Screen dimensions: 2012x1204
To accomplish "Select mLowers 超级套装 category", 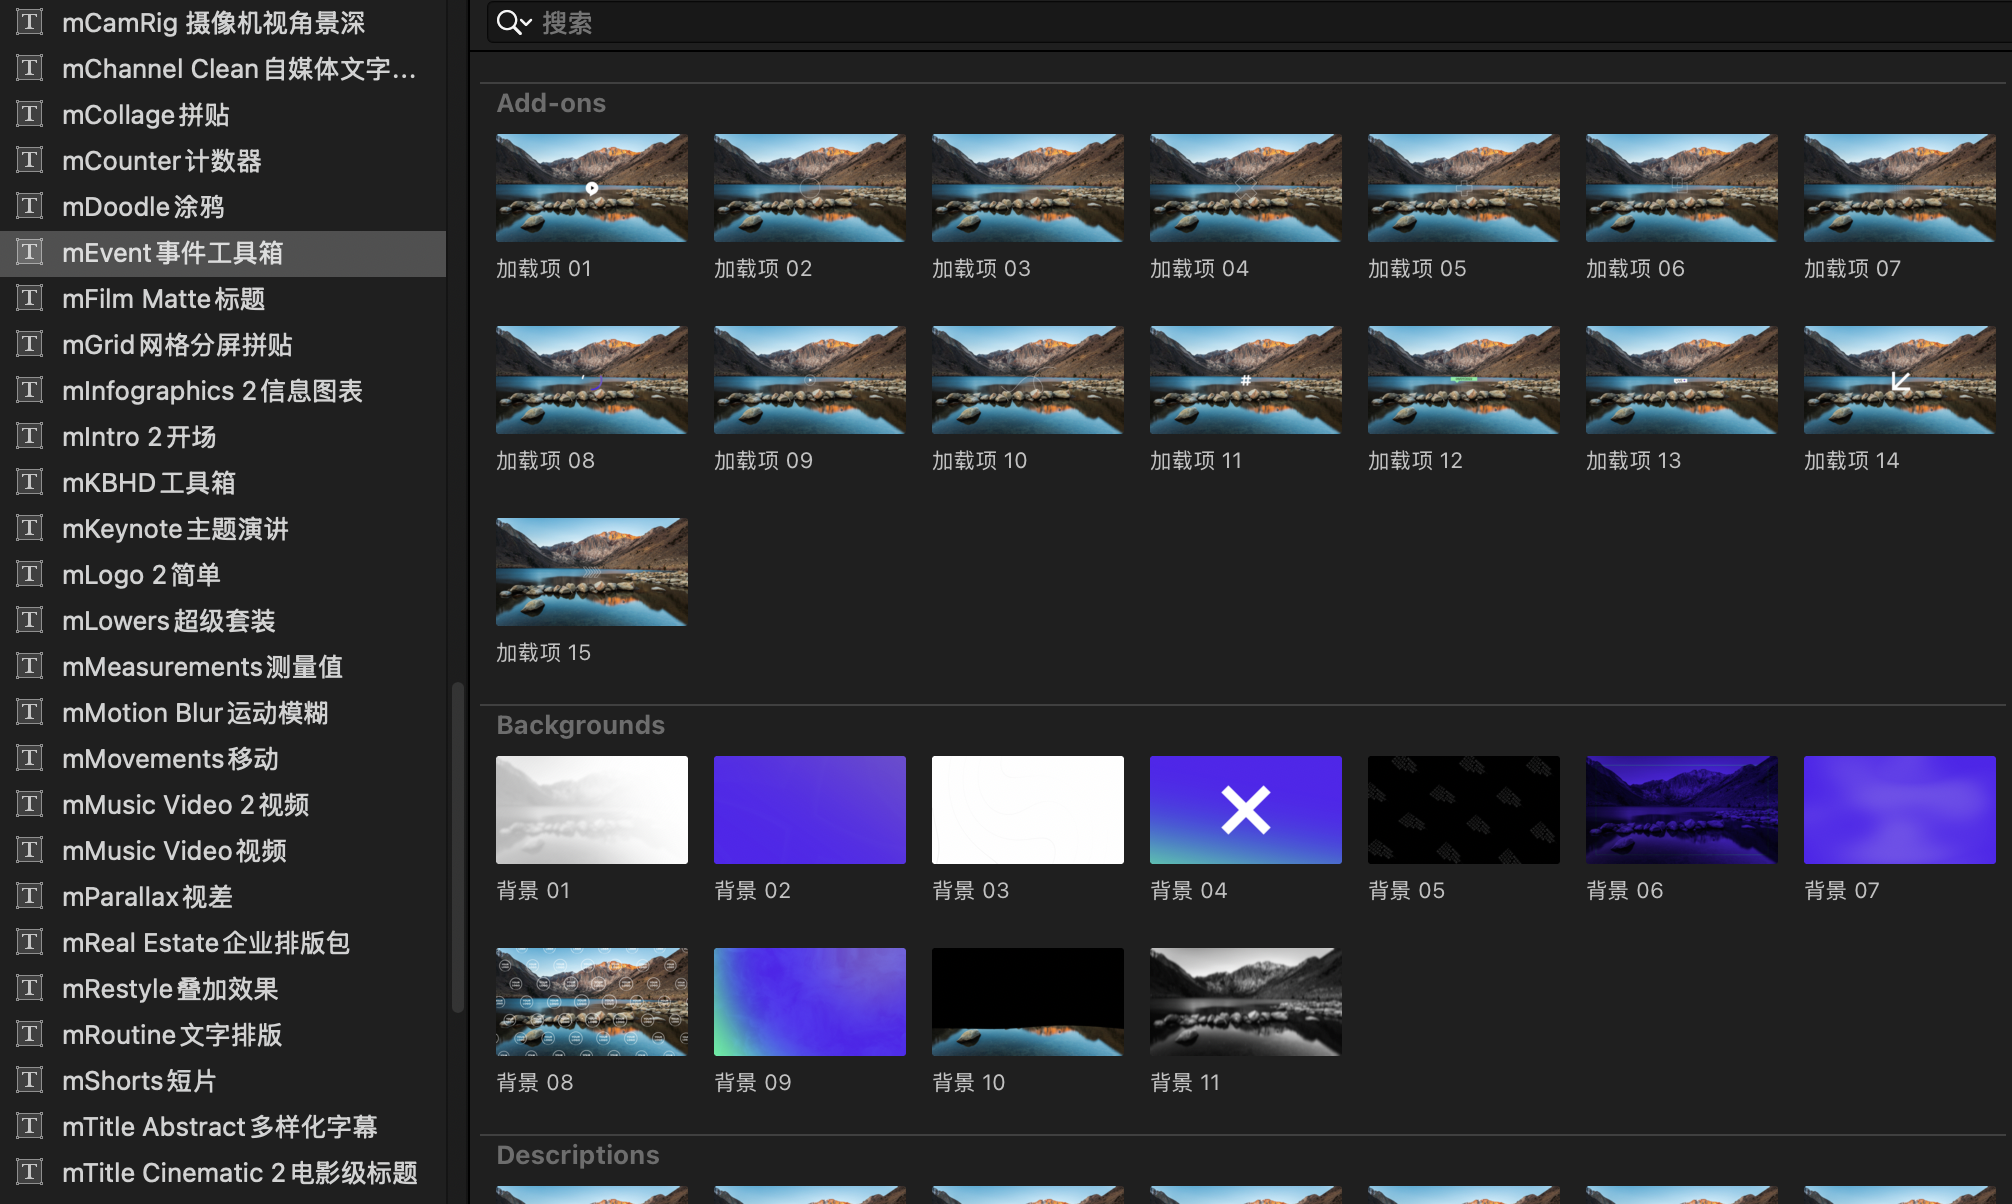I will click(223, 621).
